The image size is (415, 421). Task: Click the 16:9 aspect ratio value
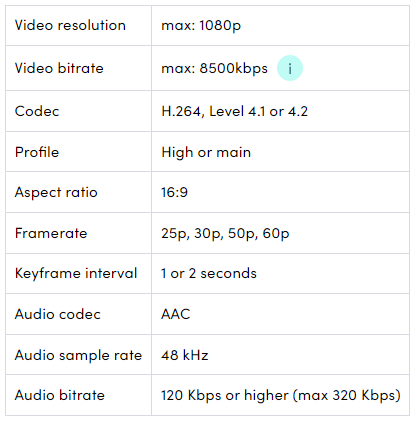(x=174, y=192)
